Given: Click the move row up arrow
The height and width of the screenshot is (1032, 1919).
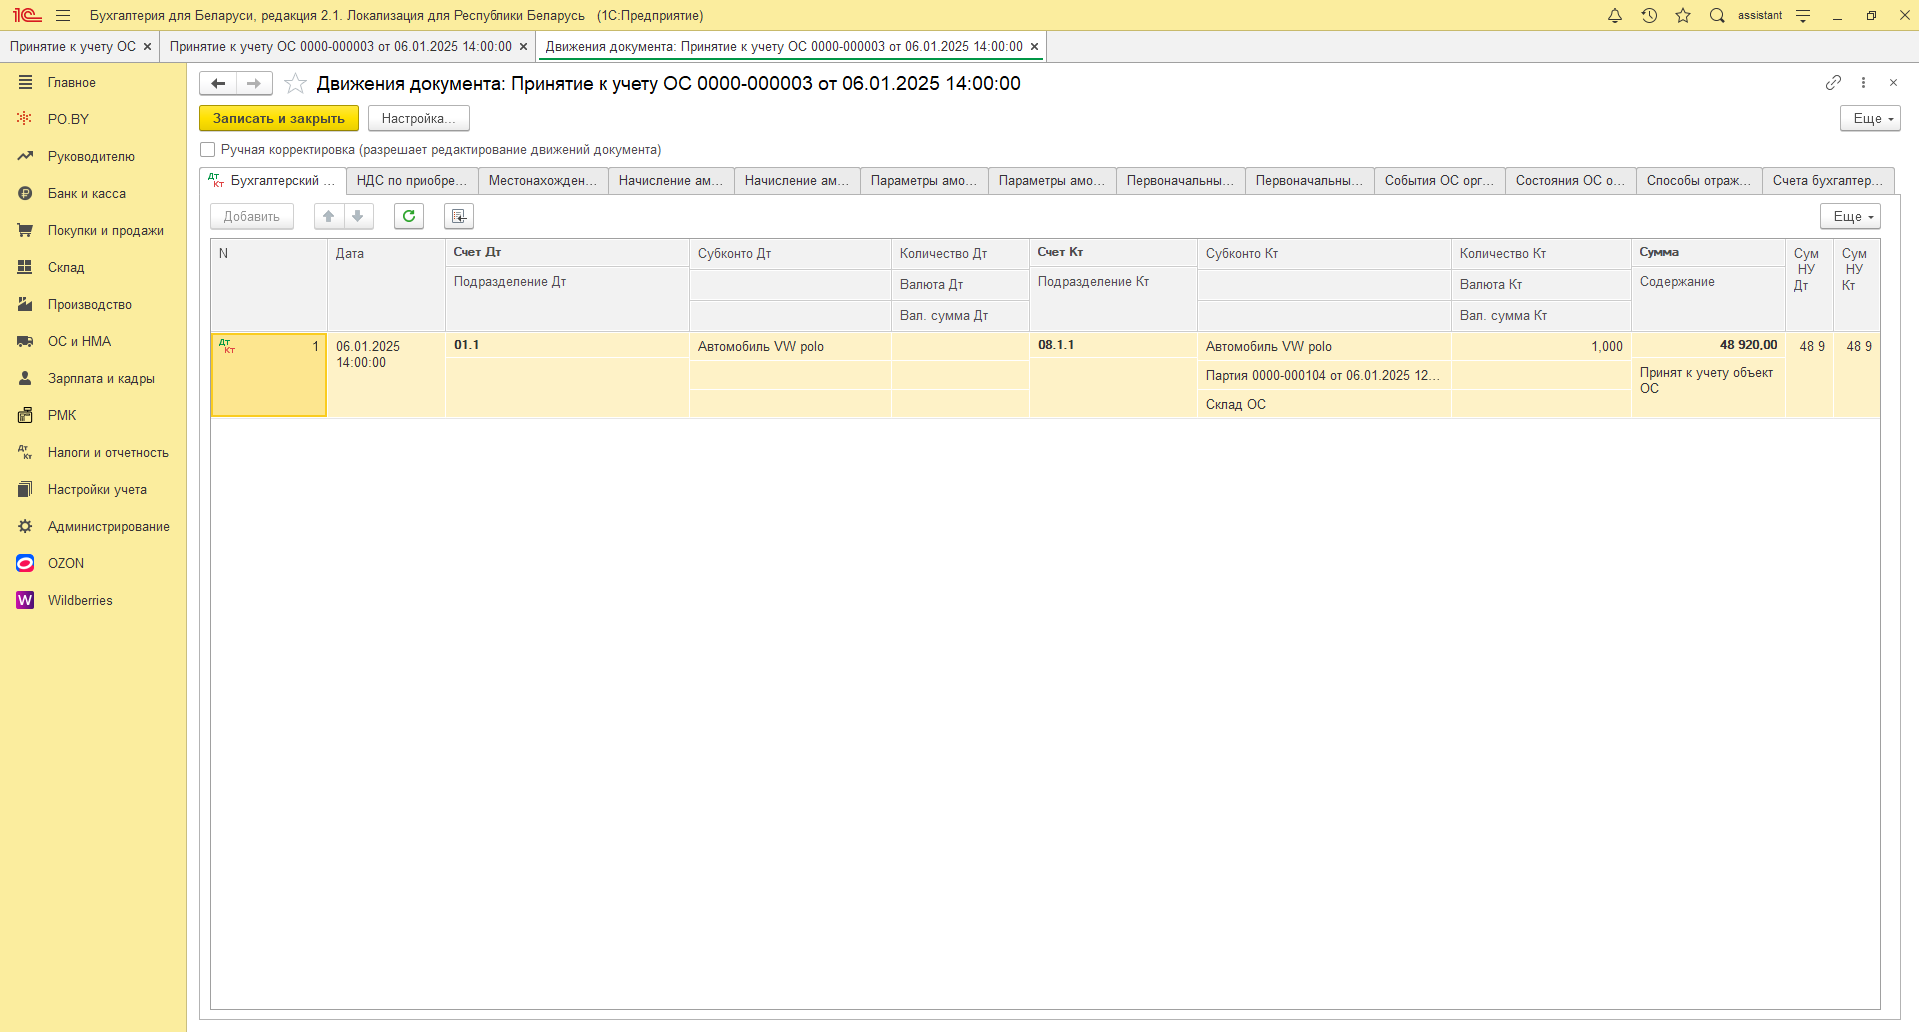Looking at the screenshot, I should pyautogui.click(x=329, y=216).
